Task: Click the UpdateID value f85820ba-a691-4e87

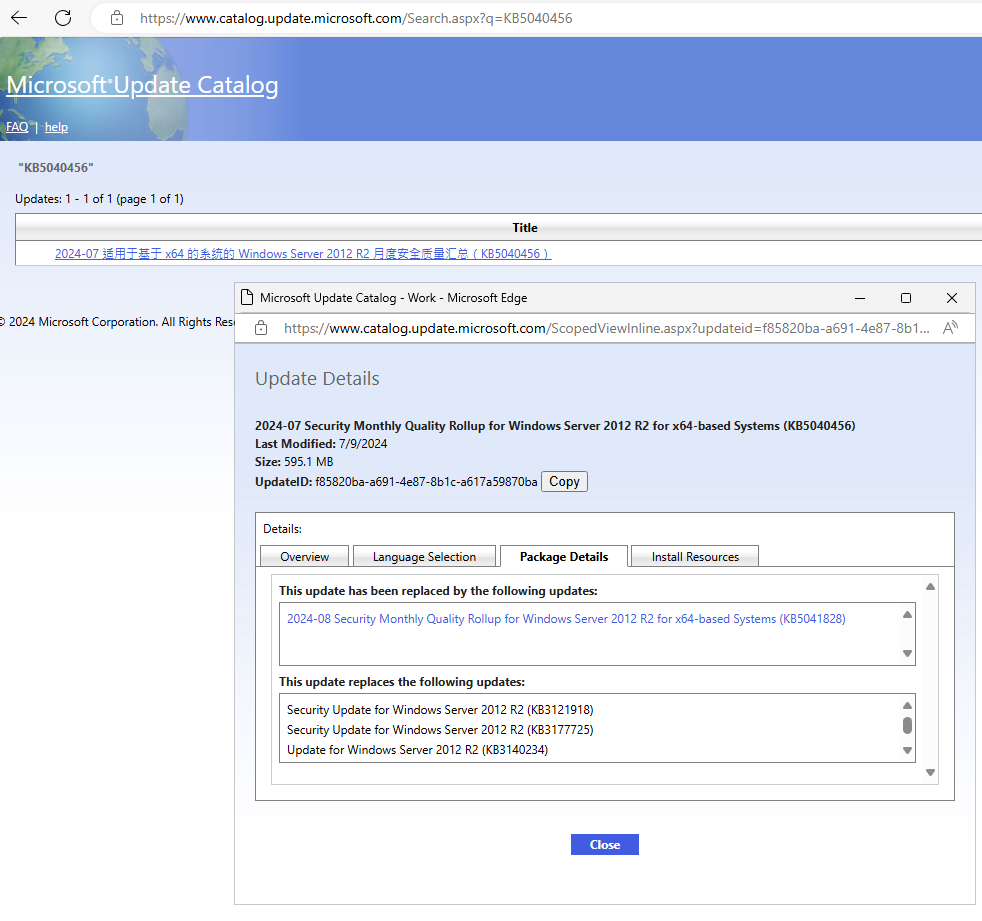Action: 426,481
